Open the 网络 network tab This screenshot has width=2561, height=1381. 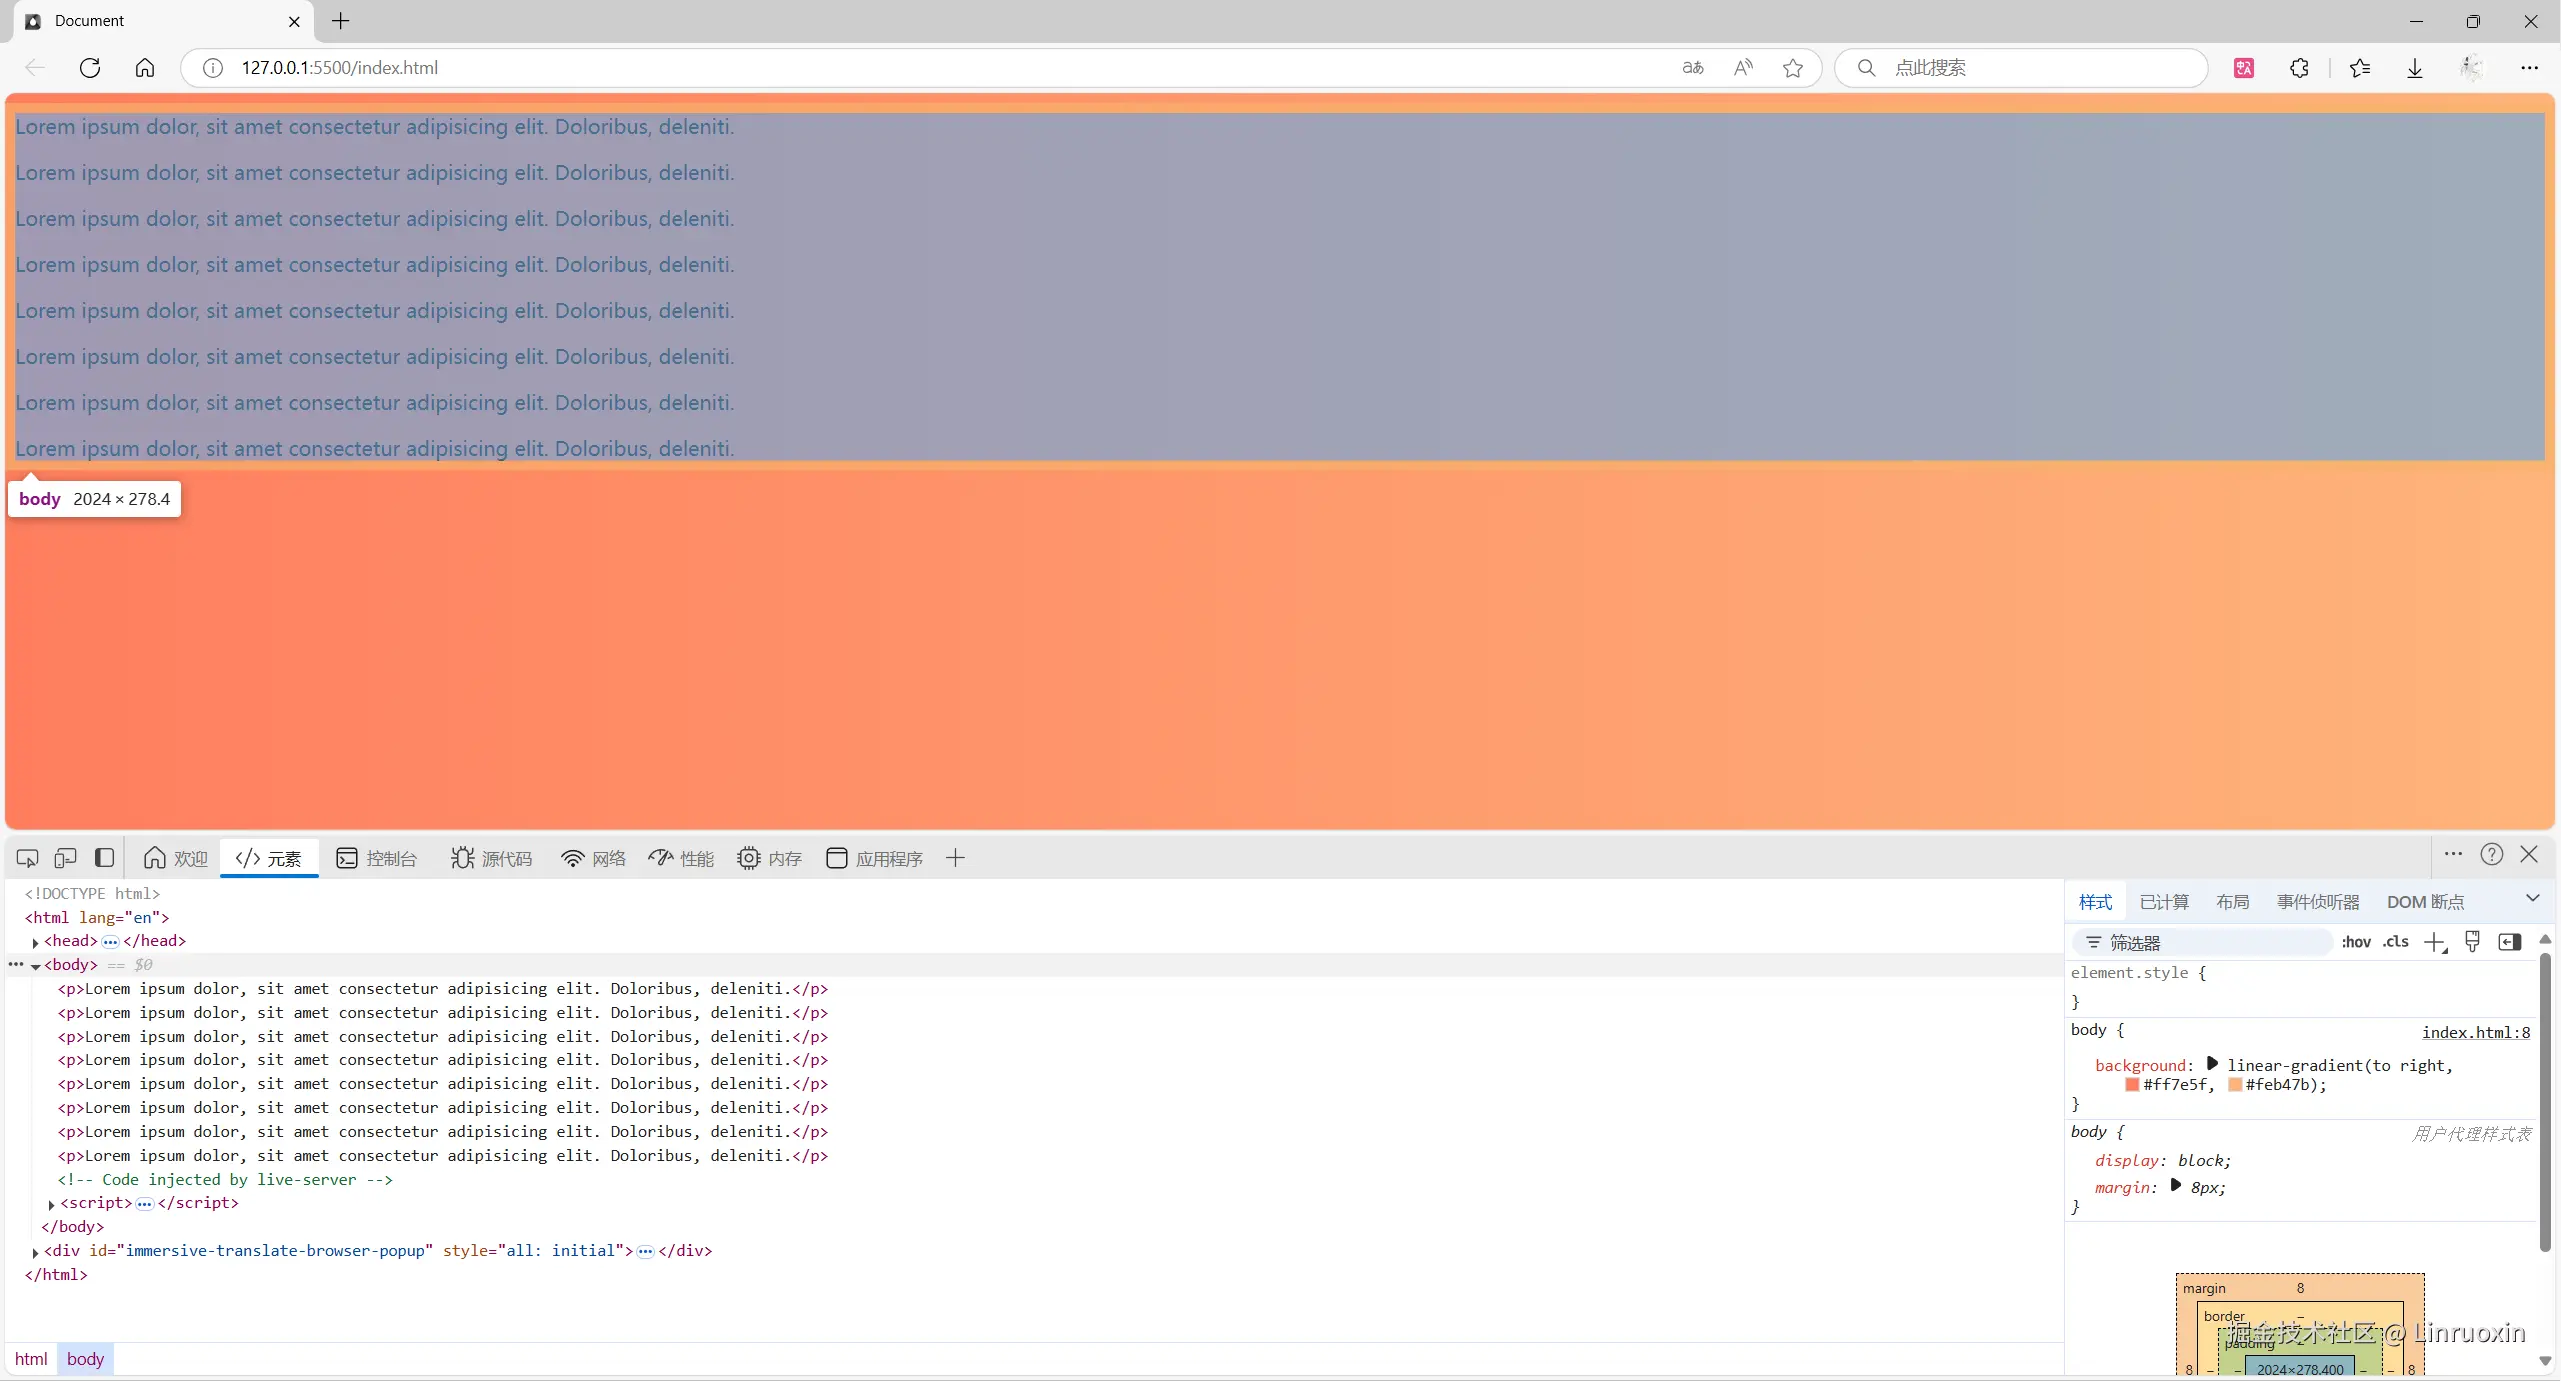[x=593, y=858]
